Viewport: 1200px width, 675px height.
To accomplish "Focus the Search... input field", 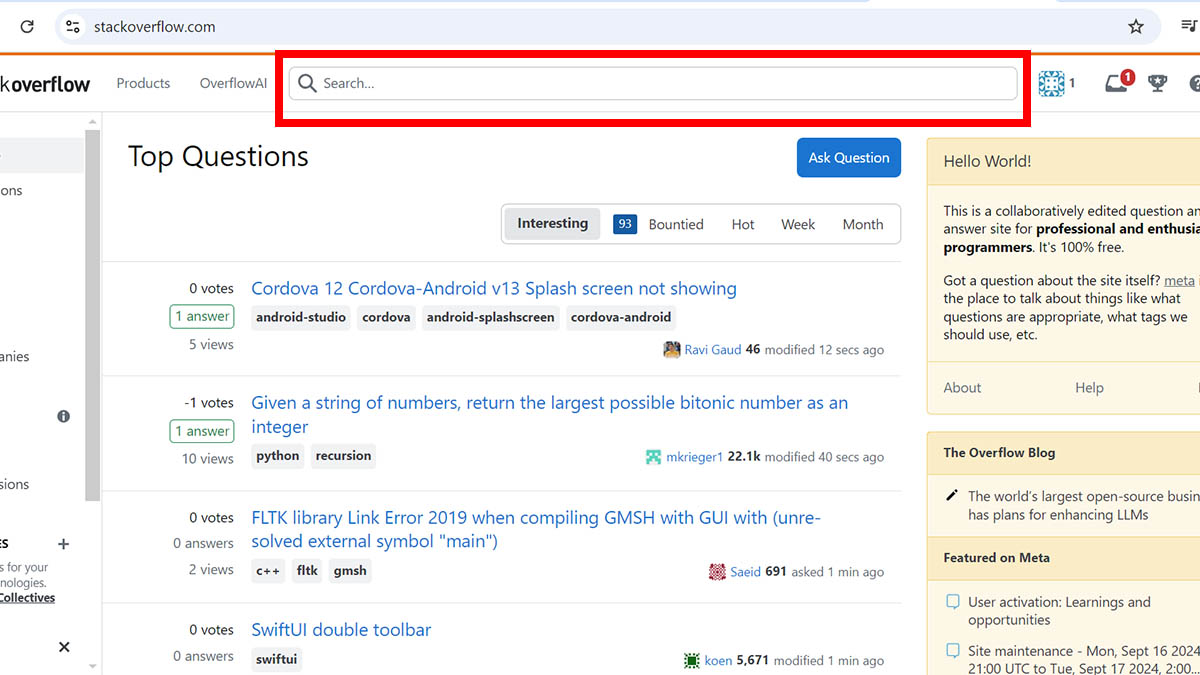I will 653,83.
